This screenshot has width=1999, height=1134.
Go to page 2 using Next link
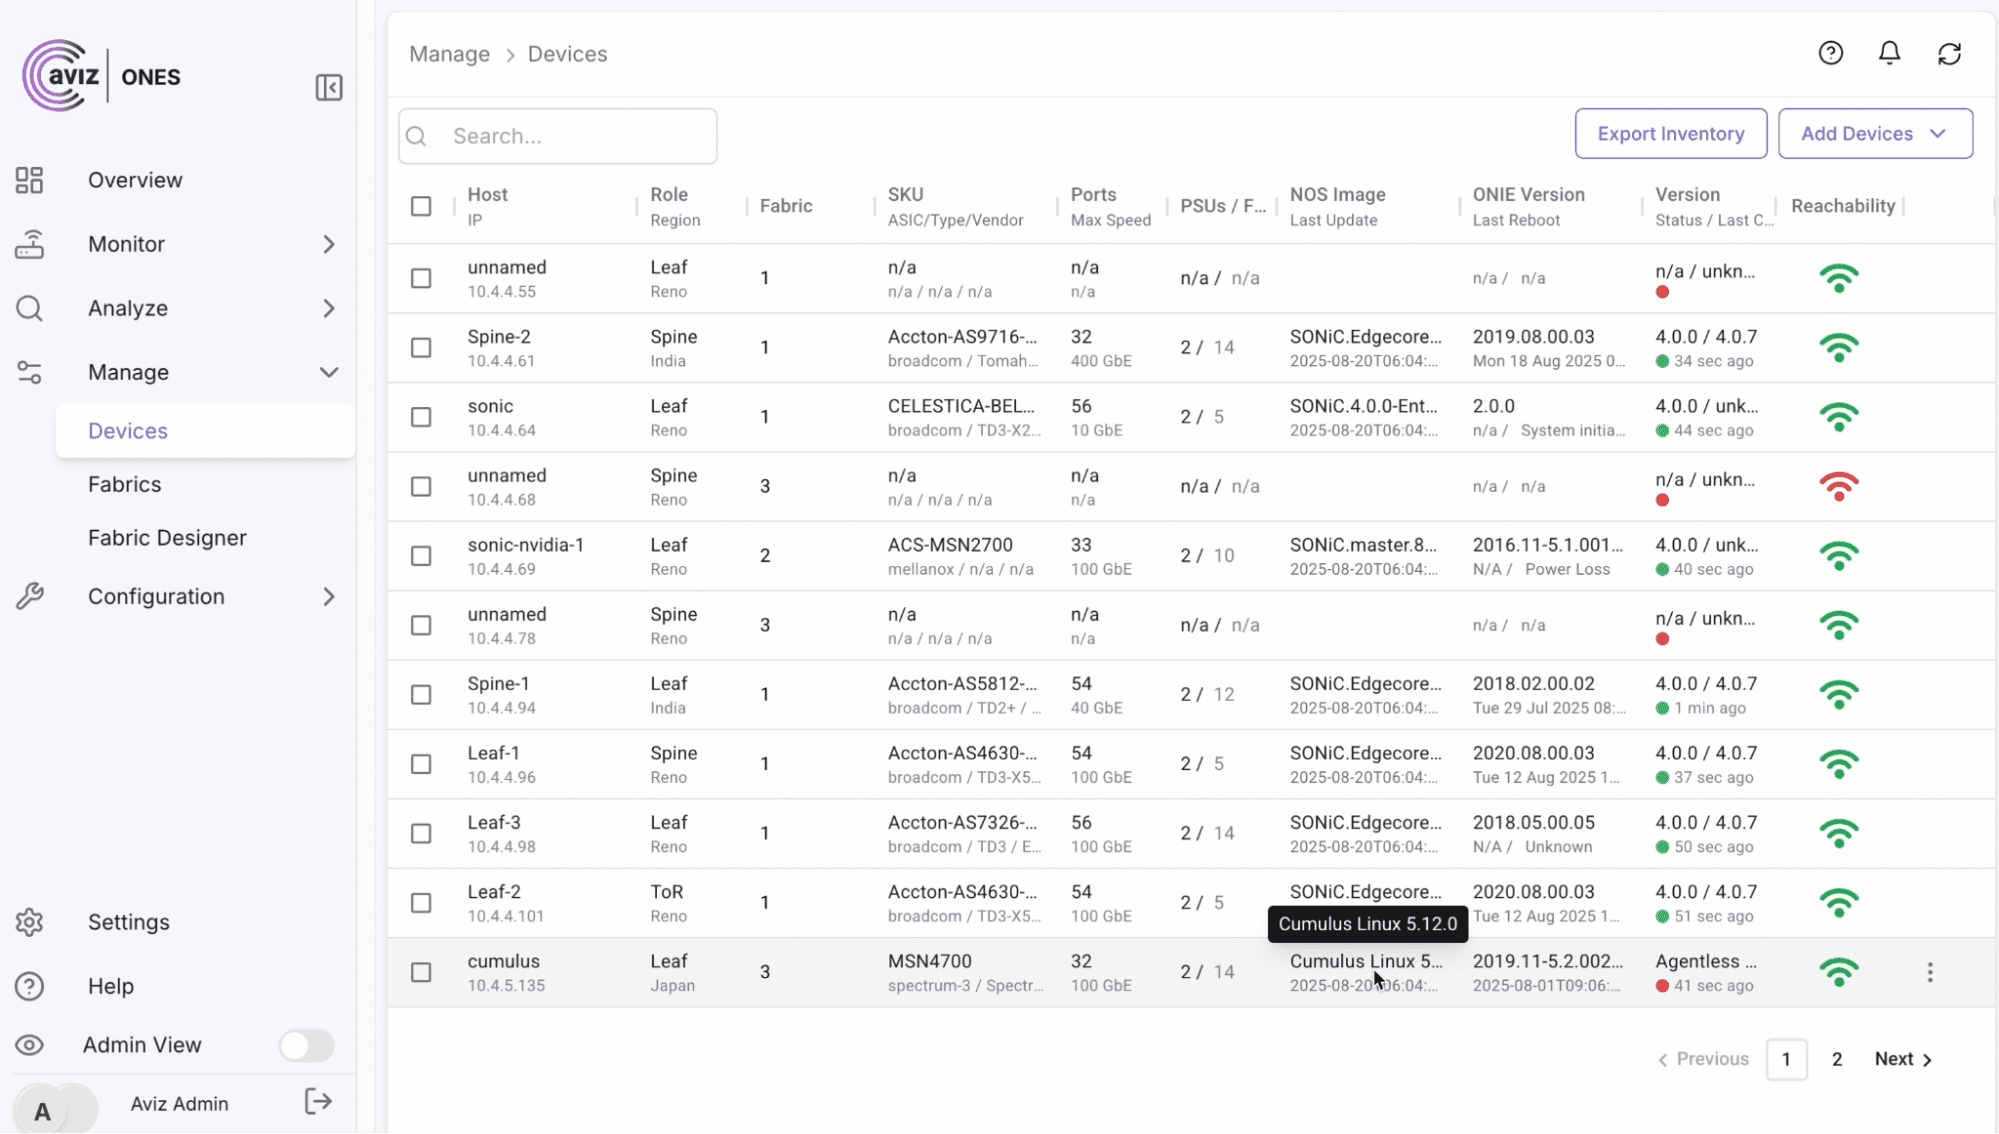[x=1899, y=1059]
